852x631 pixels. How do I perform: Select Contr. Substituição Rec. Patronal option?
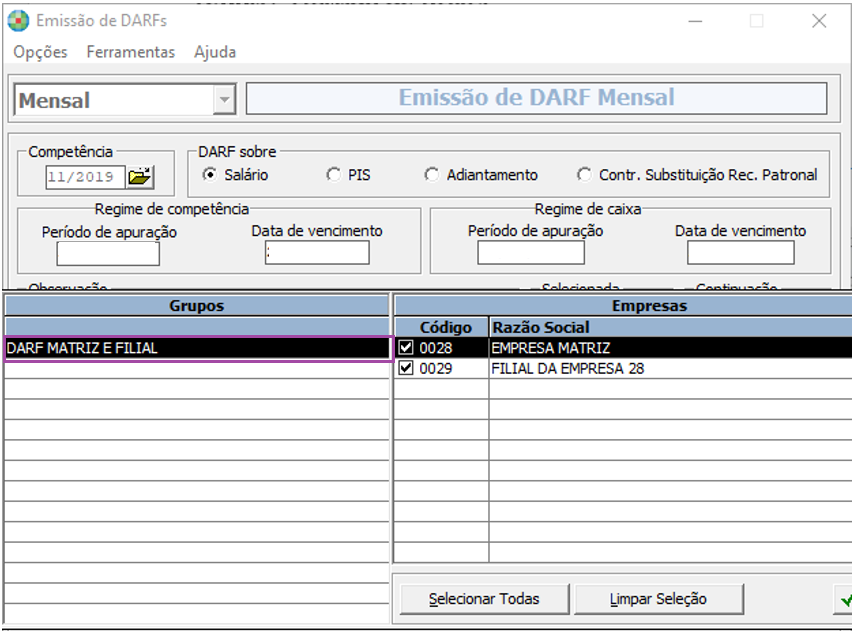coord(584,174)
